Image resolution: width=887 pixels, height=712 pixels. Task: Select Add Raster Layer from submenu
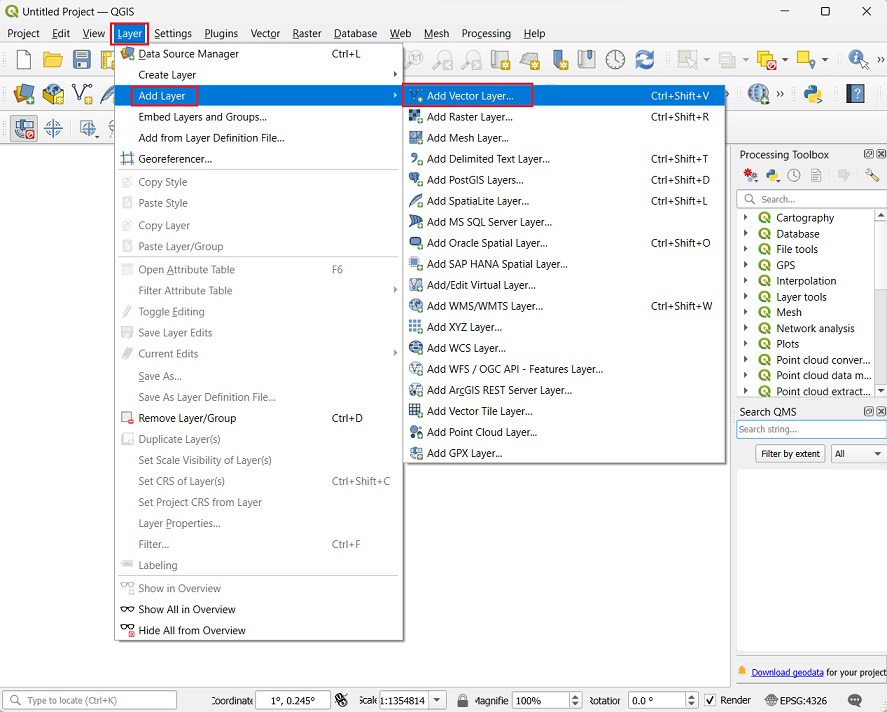469,117
